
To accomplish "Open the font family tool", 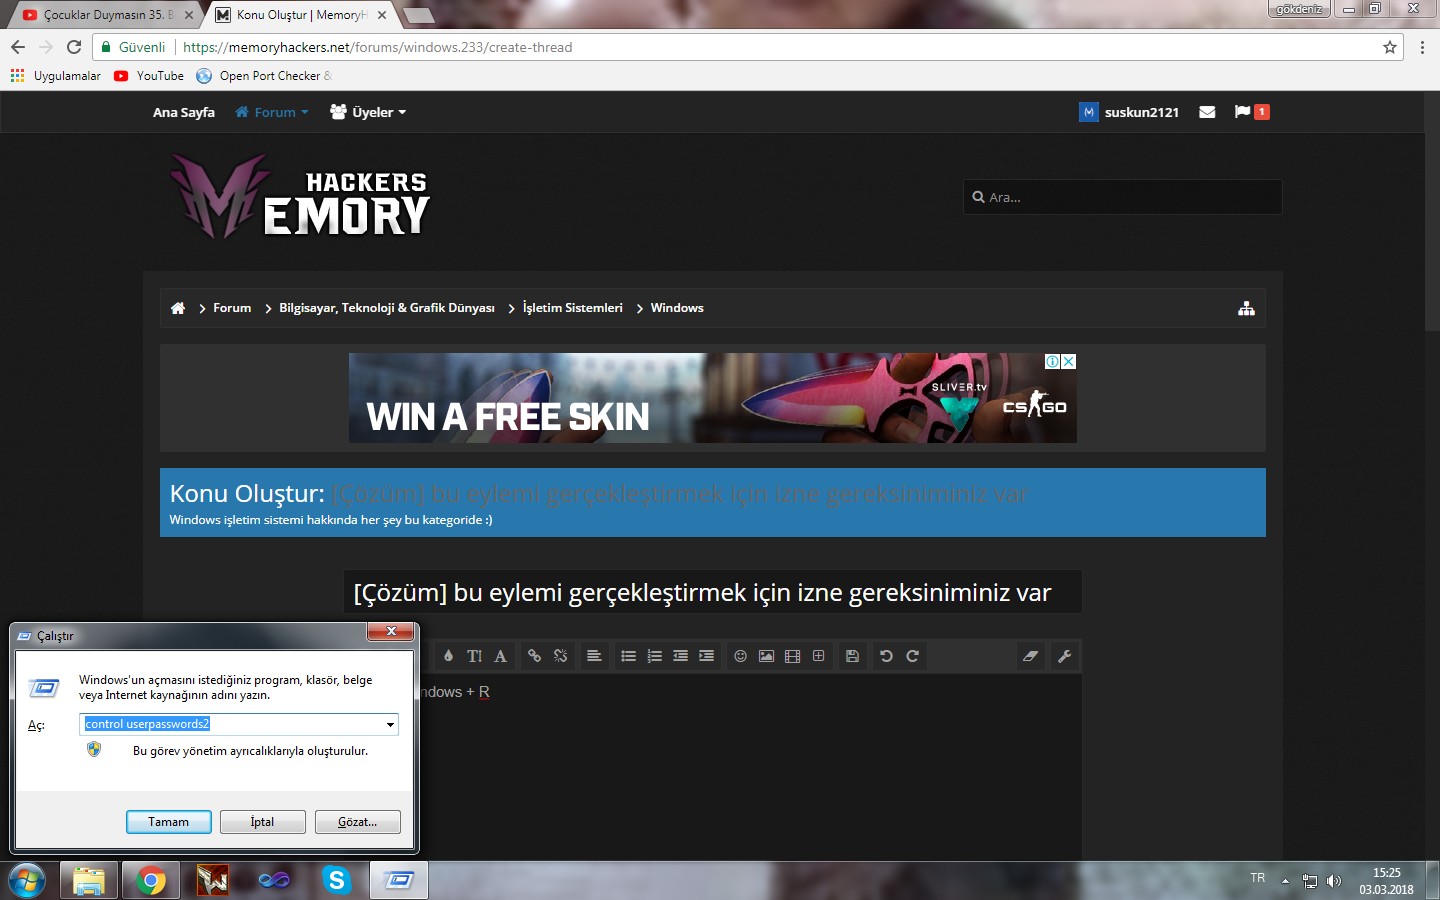I will pos(500,656).
